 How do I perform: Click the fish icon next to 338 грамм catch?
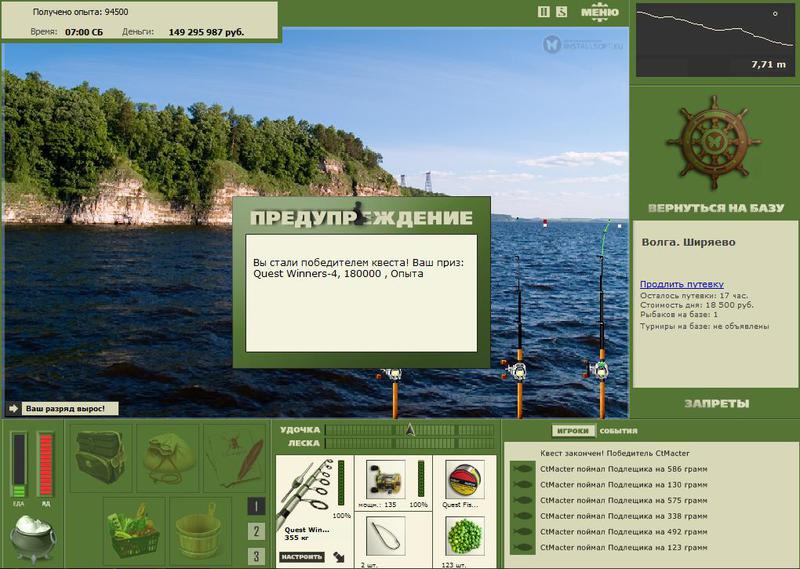522,516
